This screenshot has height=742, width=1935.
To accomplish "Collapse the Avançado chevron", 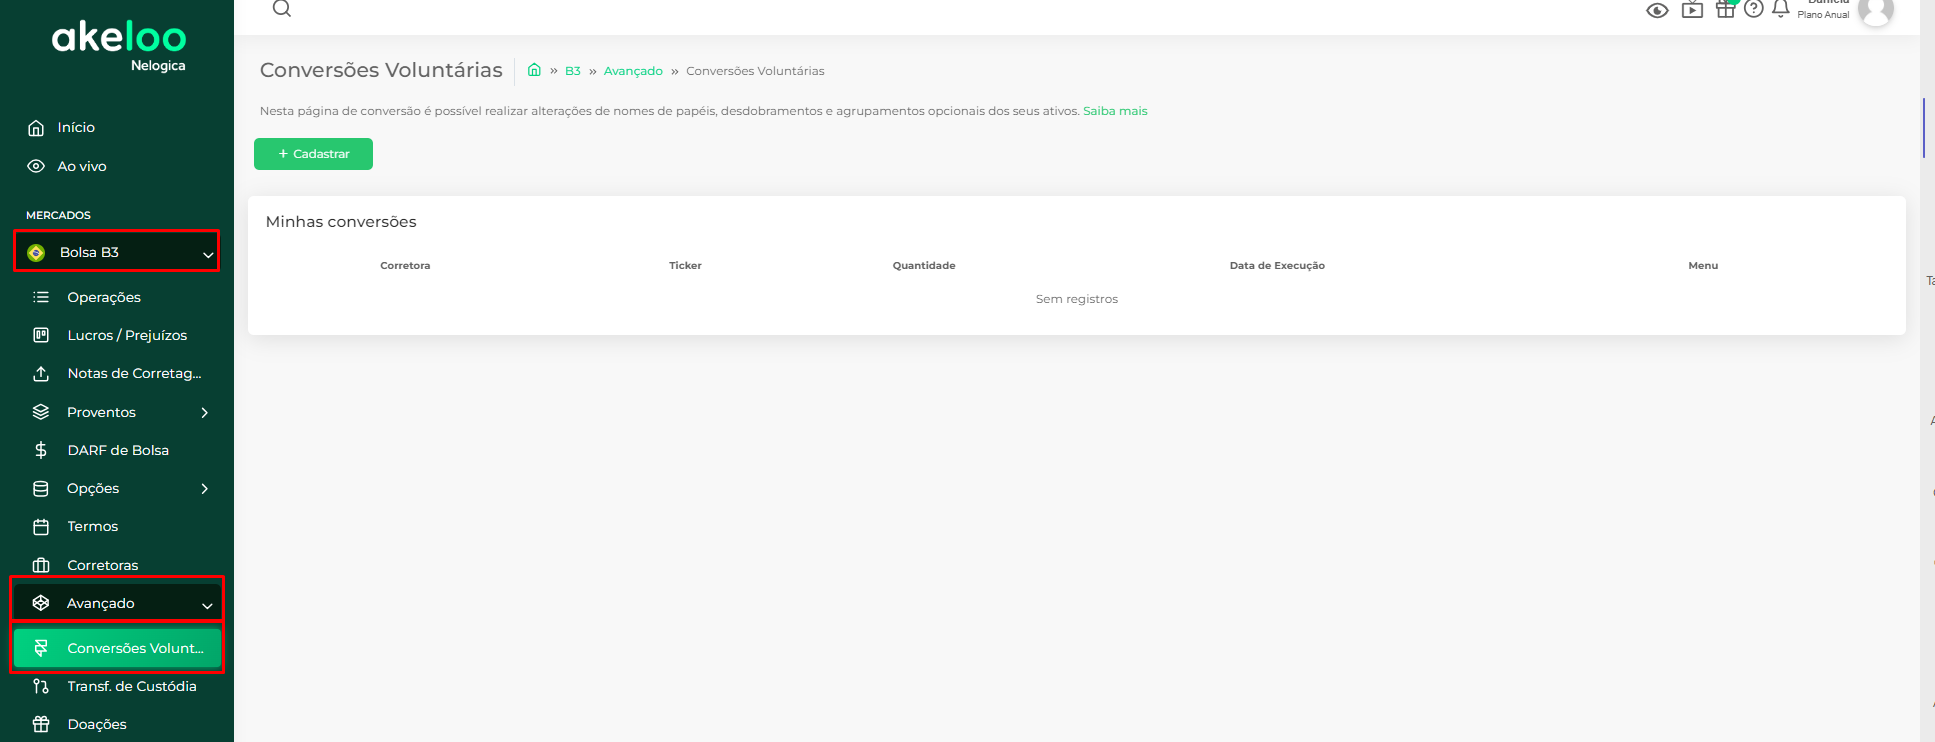I will [x=207, y=605].
